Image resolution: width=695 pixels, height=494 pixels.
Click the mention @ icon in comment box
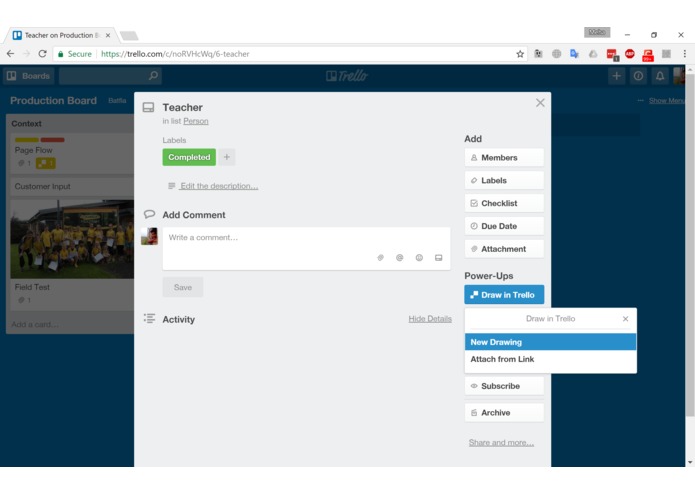[x=399, y=258]
